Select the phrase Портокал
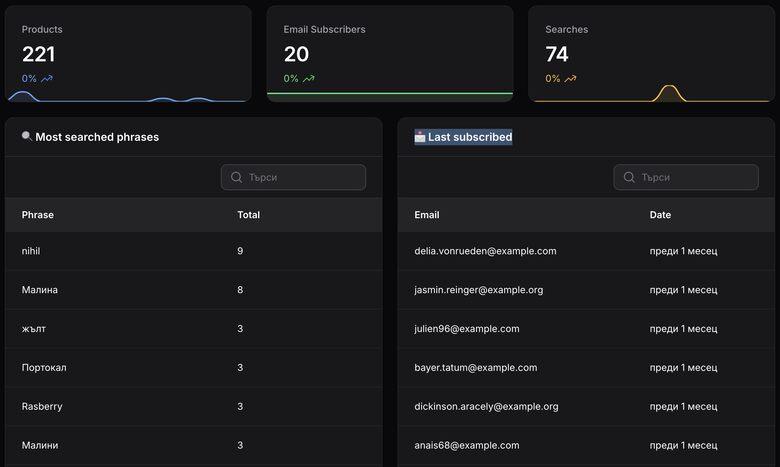This screenshot has height=467, width=780. tap(44, 368)
